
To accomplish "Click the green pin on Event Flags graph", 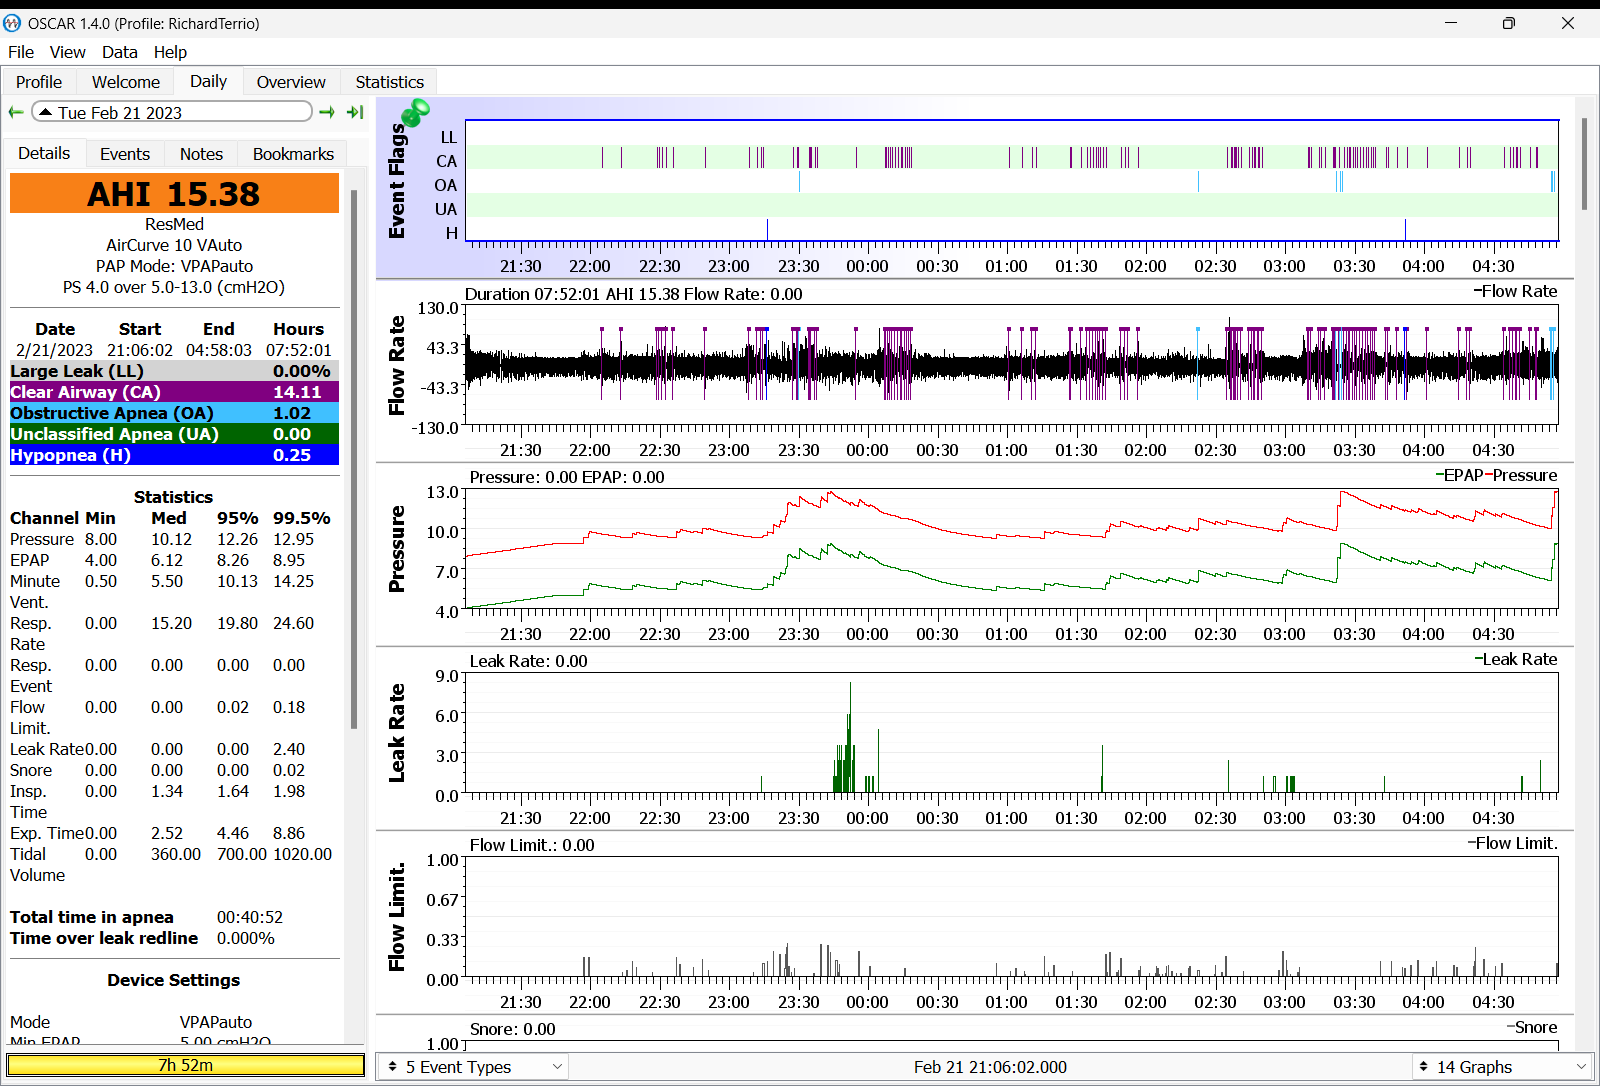I will pyautogui.click(x=416, y=112).
